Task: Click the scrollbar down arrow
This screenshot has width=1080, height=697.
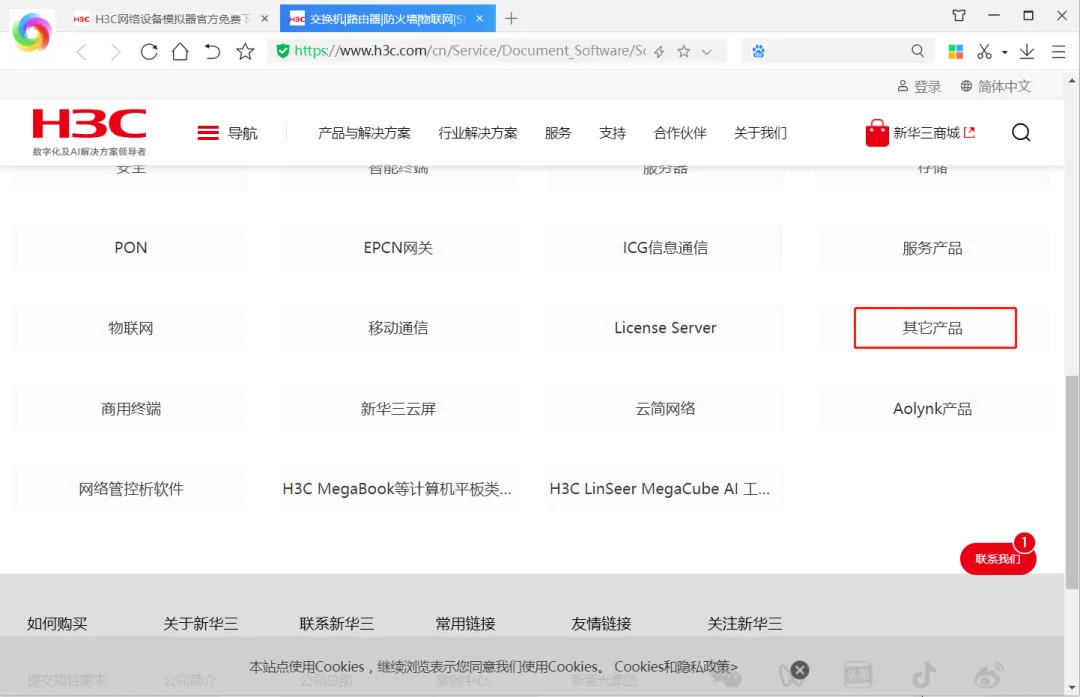Action: (1072, 687)
